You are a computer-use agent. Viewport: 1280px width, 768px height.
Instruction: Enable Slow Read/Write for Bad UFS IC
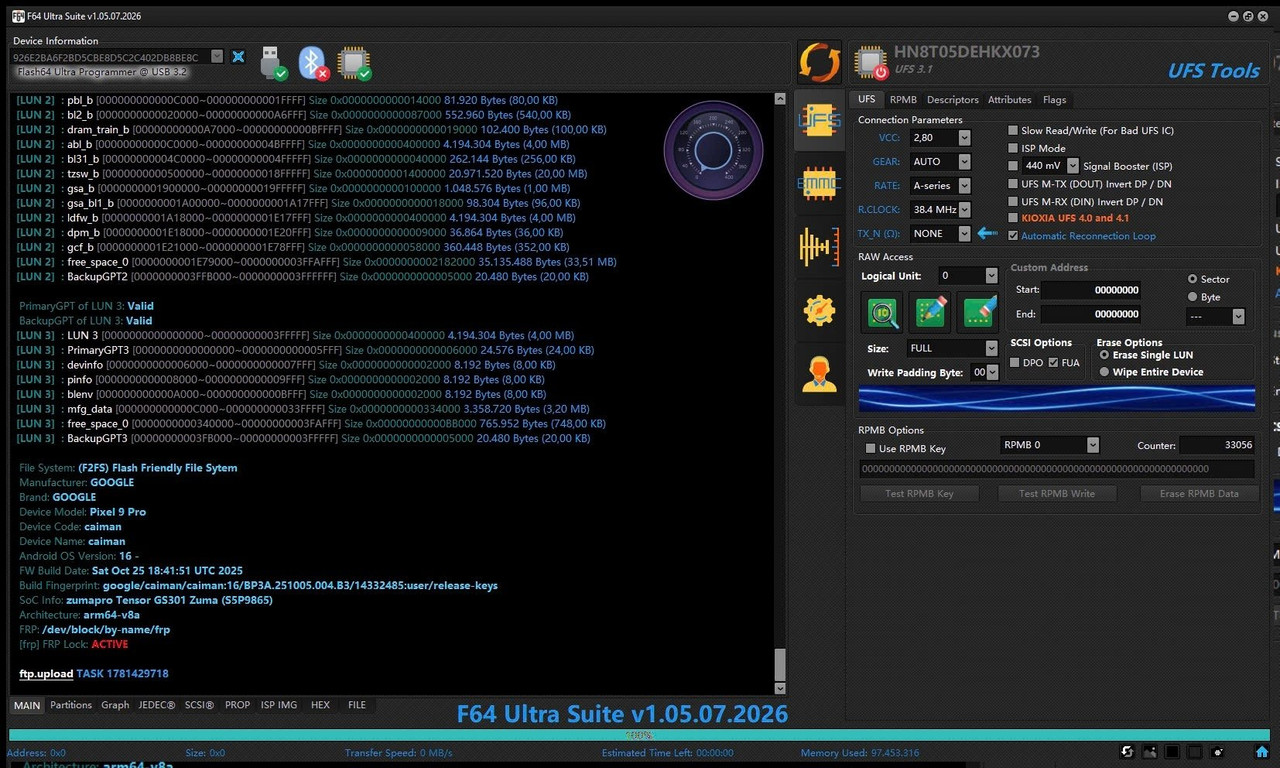coord(1013,131)
